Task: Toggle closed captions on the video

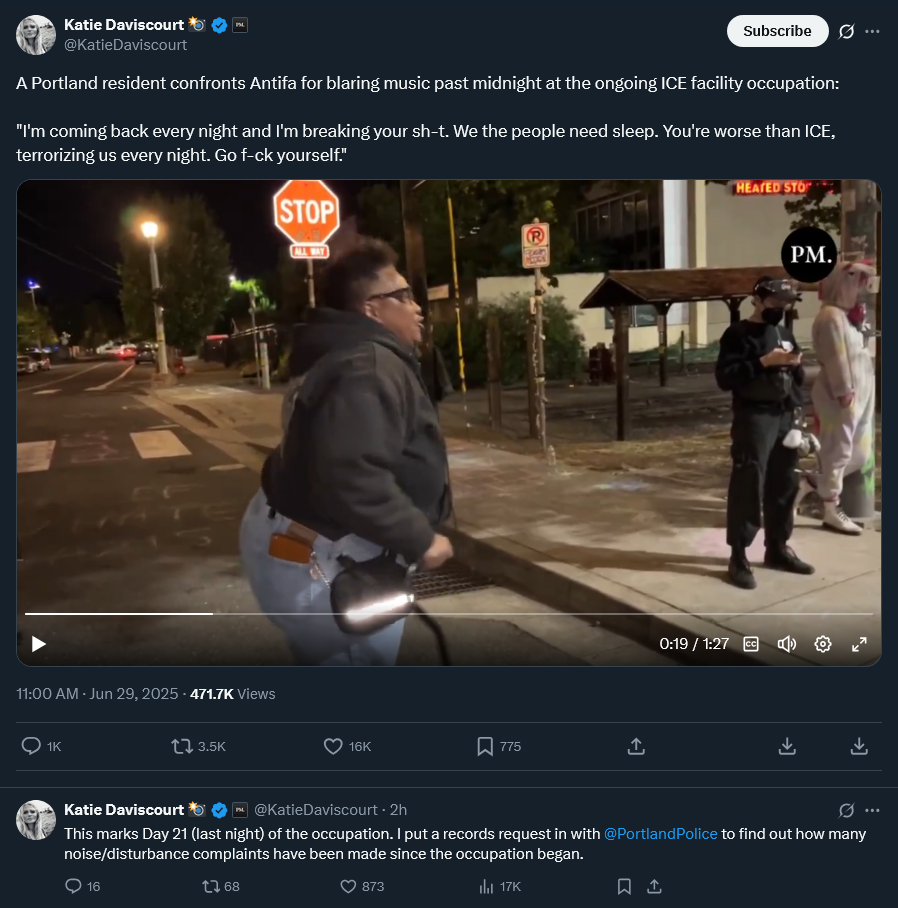Action: pyautogui.click(x=750, y=644)
